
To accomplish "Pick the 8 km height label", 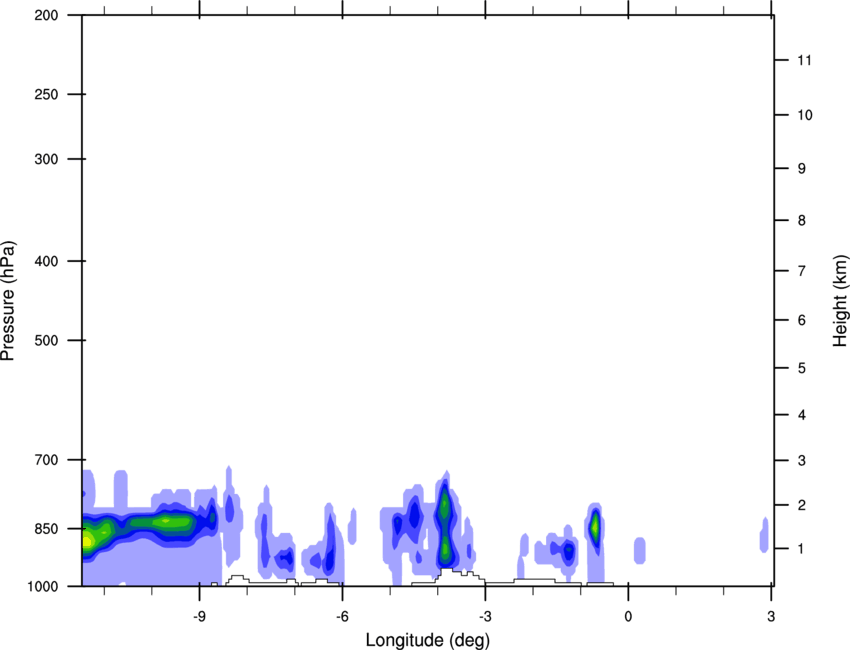I will (802, 221).
